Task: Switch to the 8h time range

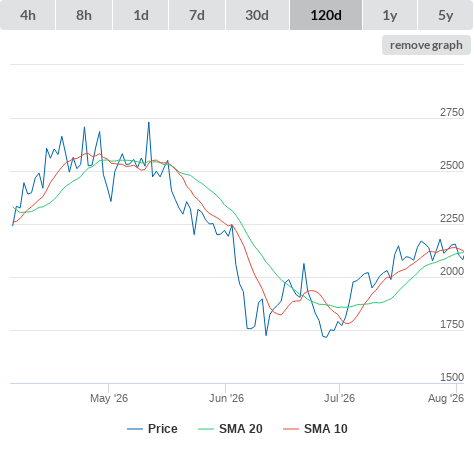Action: 84,15
